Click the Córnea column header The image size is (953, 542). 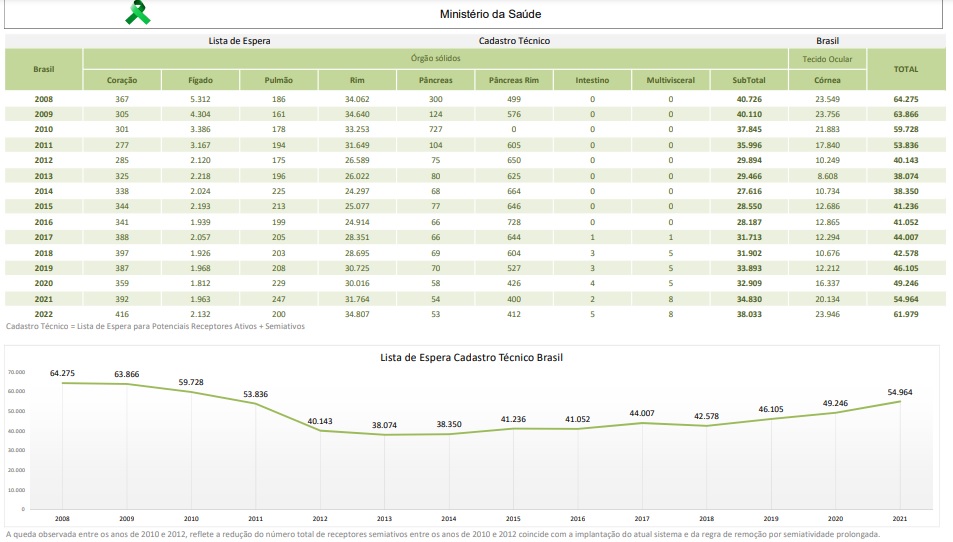(827, 79)
